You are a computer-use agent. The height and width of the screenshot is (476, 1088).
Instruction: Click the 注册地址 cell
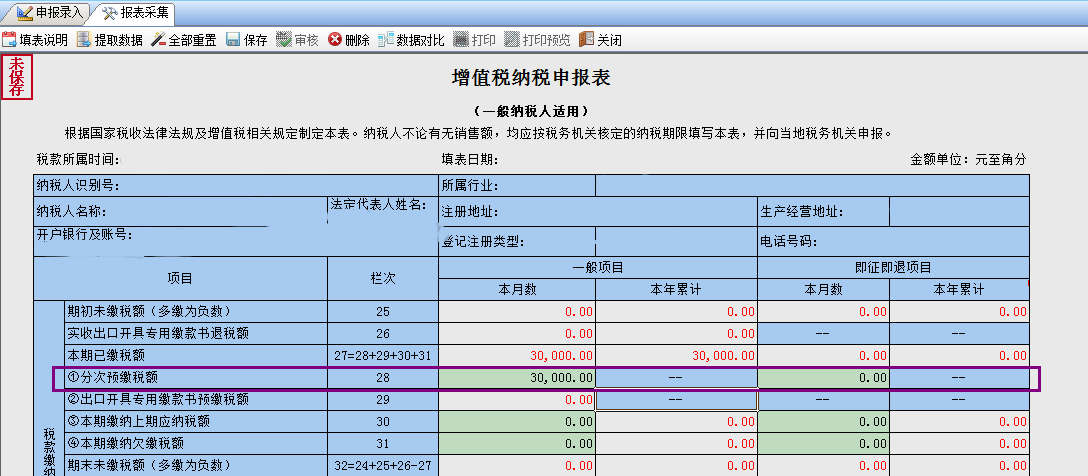(597, 212)
